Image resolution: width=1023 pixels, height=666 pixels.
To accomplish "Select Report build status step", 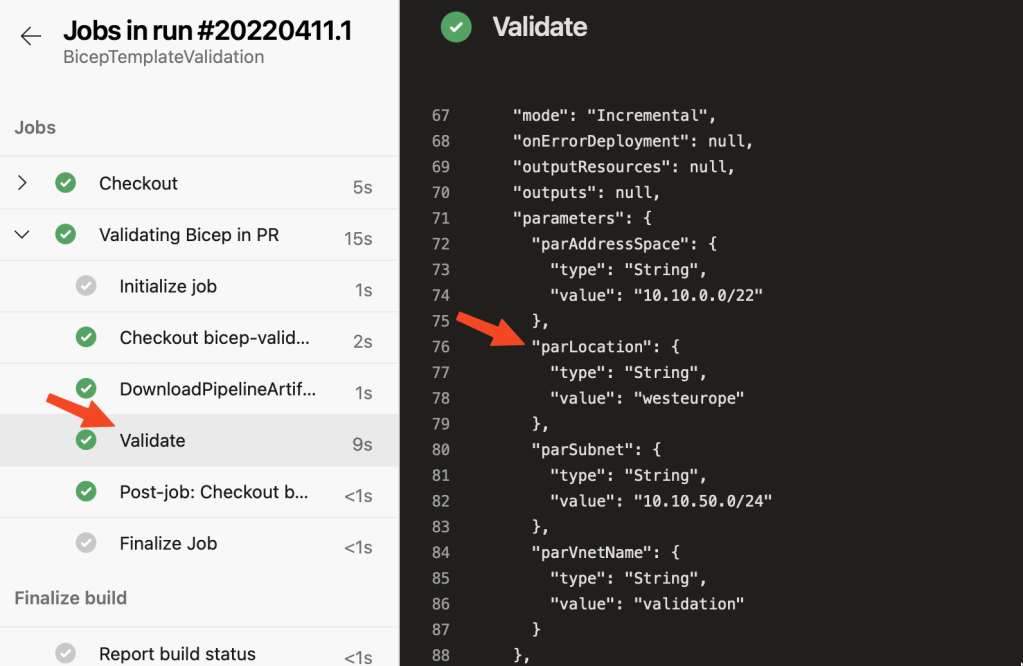I will tap(177, 654).
